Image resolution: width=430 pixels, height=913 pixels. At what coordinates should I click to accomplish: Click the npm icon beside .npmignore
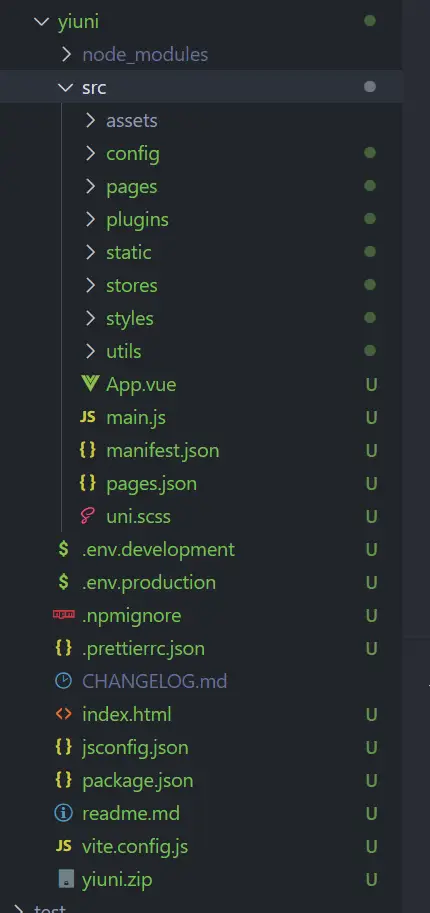(64, 614)
